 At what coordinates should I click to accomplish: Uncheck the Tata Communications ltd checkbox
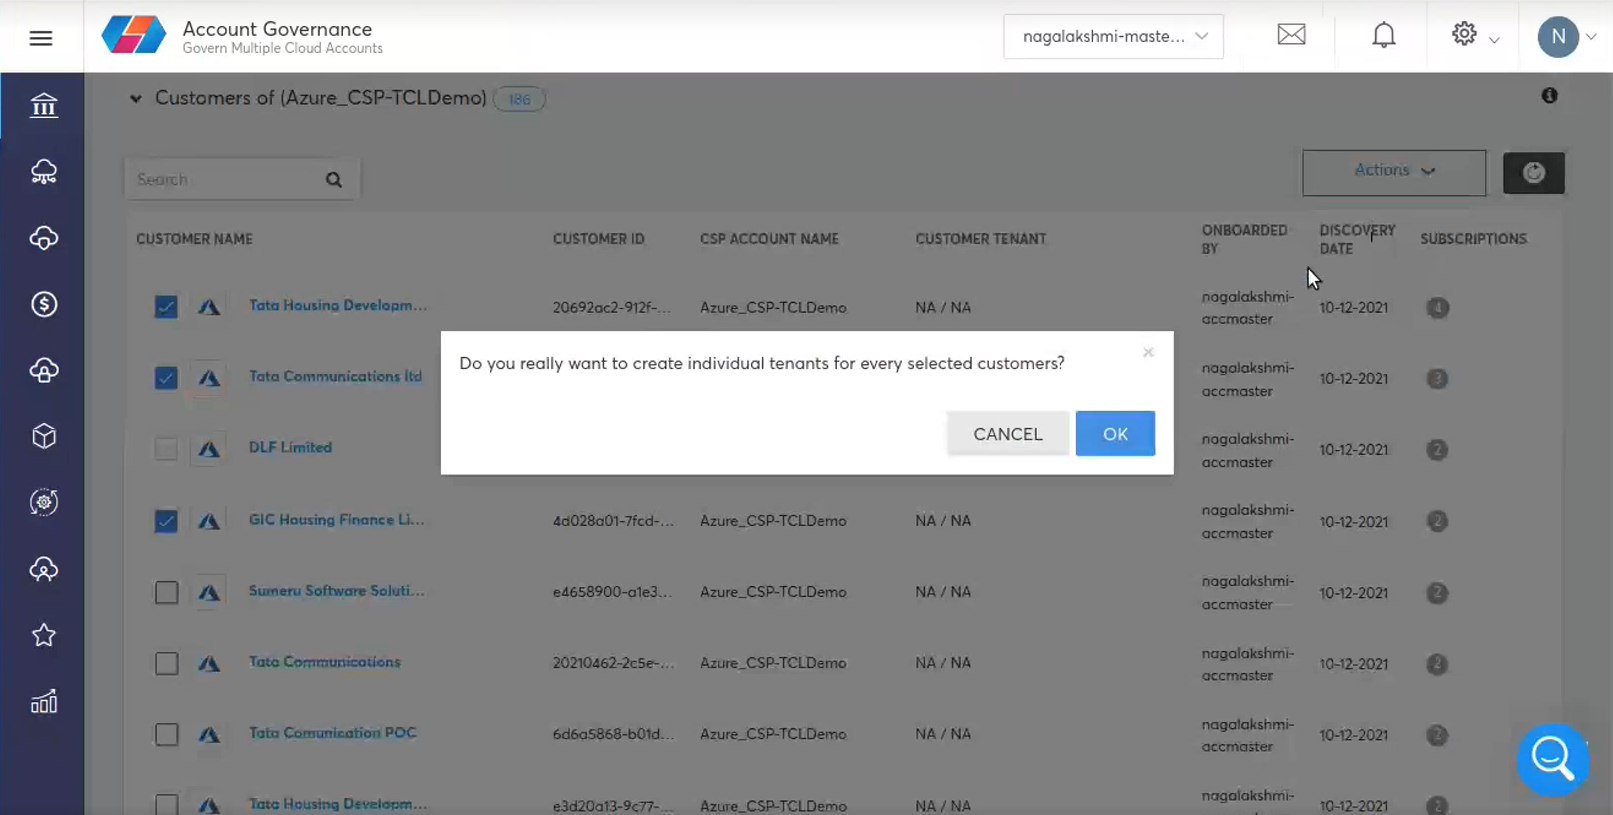166,378
